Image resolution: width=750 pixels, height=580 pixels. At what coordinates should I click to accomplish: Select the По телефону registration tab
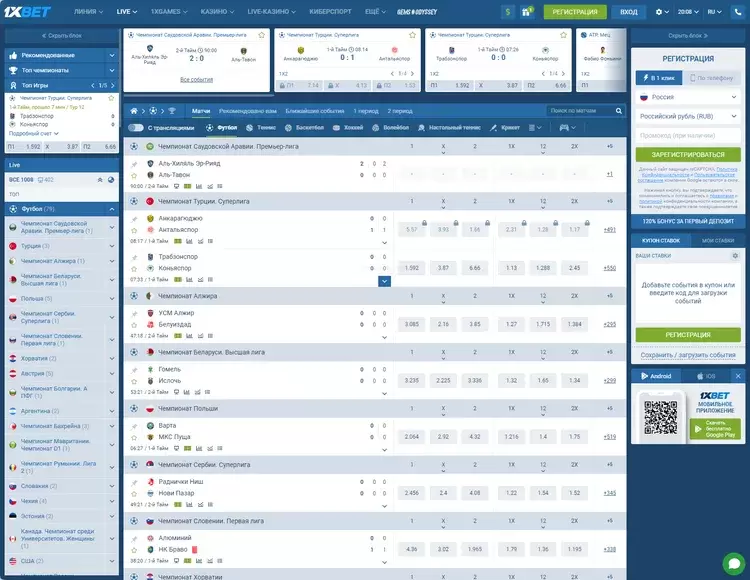(x=712, y=78)
